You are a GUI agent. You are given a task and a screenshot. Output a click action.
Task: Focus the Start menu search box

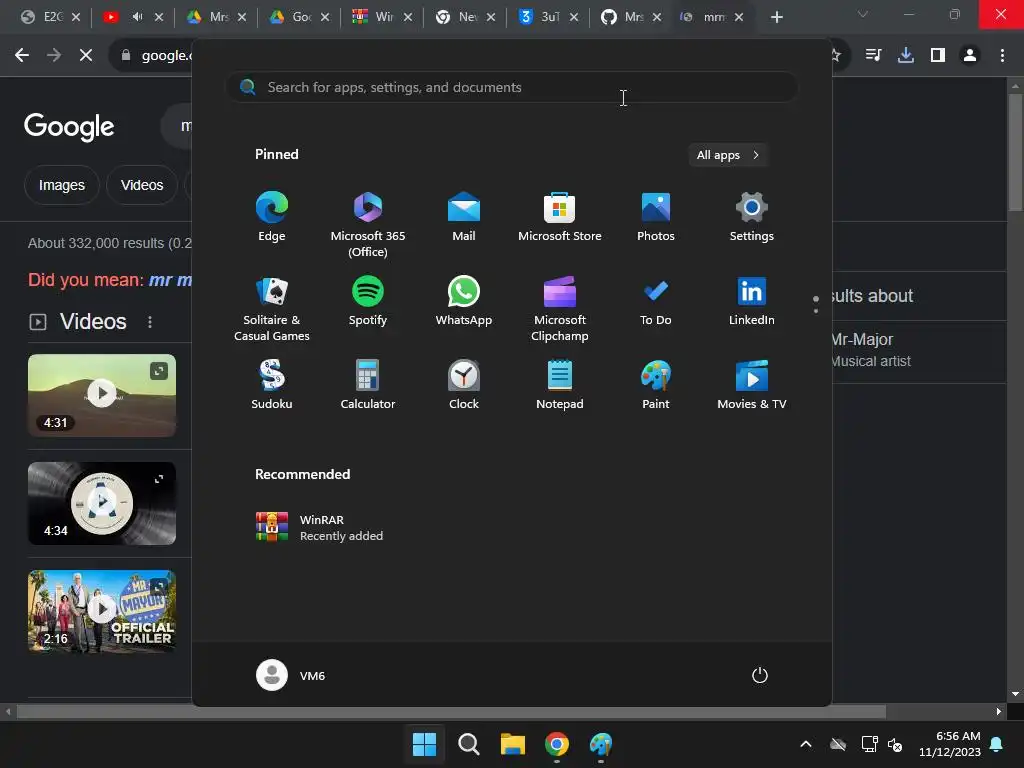click(x=511, y=87)
